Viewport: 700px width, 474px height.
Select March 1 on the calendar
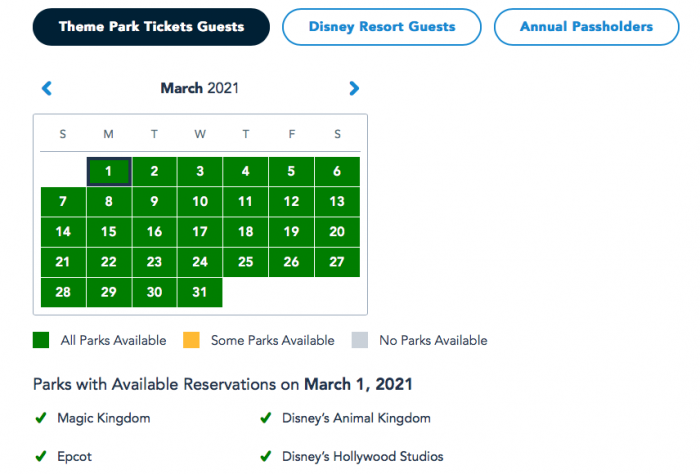109,171
